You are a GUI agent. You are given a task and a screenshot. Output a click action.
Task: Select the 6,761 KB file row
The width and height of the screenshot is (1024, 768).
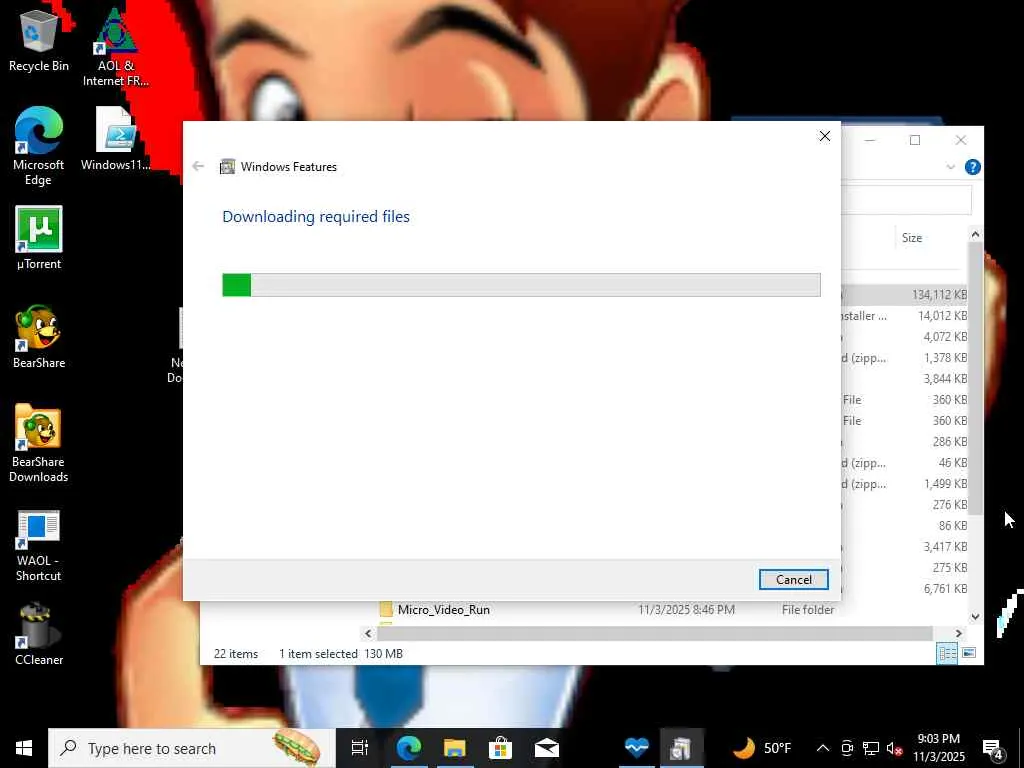(905, 588)
